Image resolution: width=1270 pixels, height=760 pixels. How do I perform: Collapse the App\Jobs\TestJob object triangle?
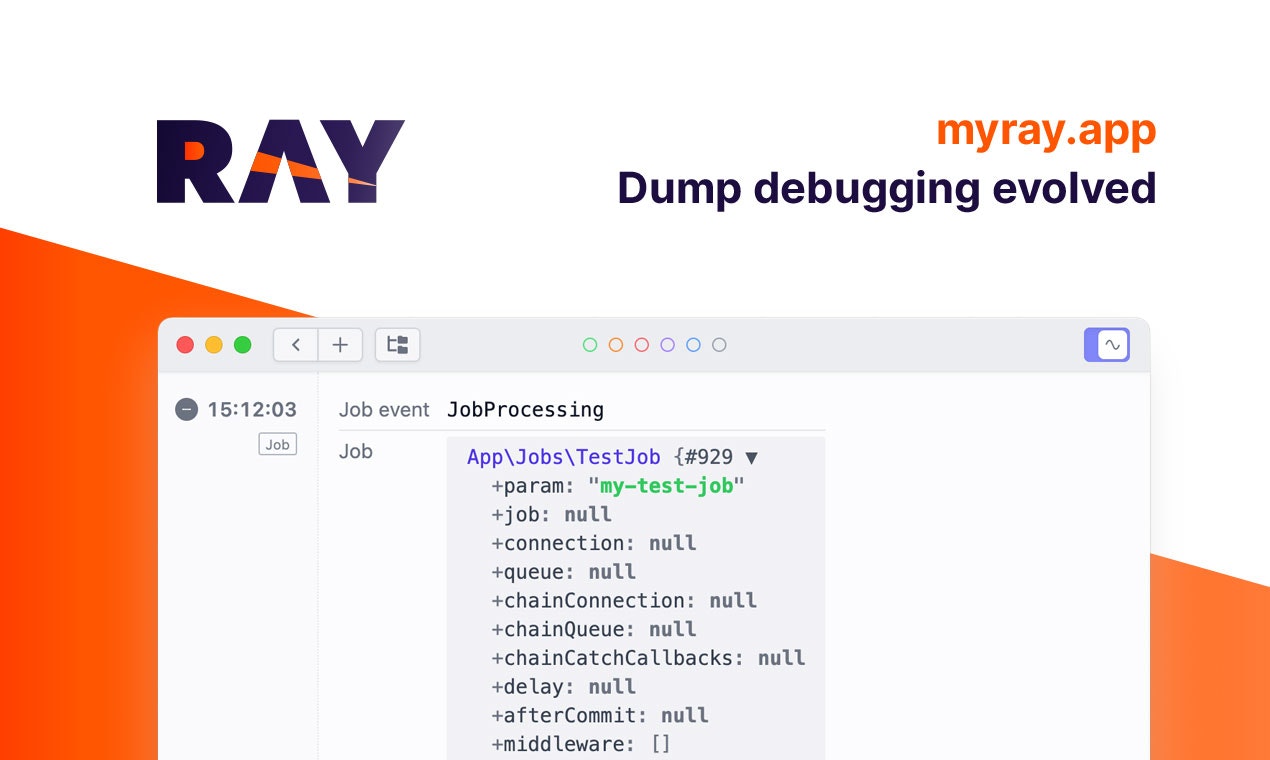click(x=752, y=458)
